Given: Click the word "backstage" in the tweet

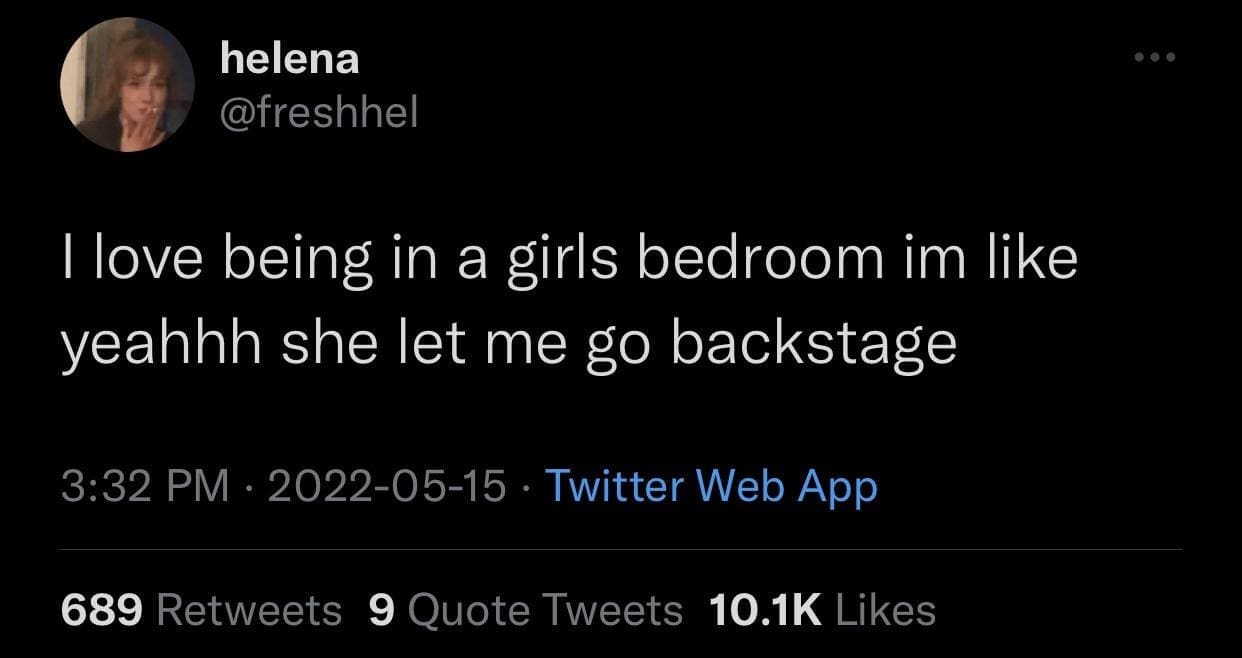Looking at the screenshot, I should point(813,345).
